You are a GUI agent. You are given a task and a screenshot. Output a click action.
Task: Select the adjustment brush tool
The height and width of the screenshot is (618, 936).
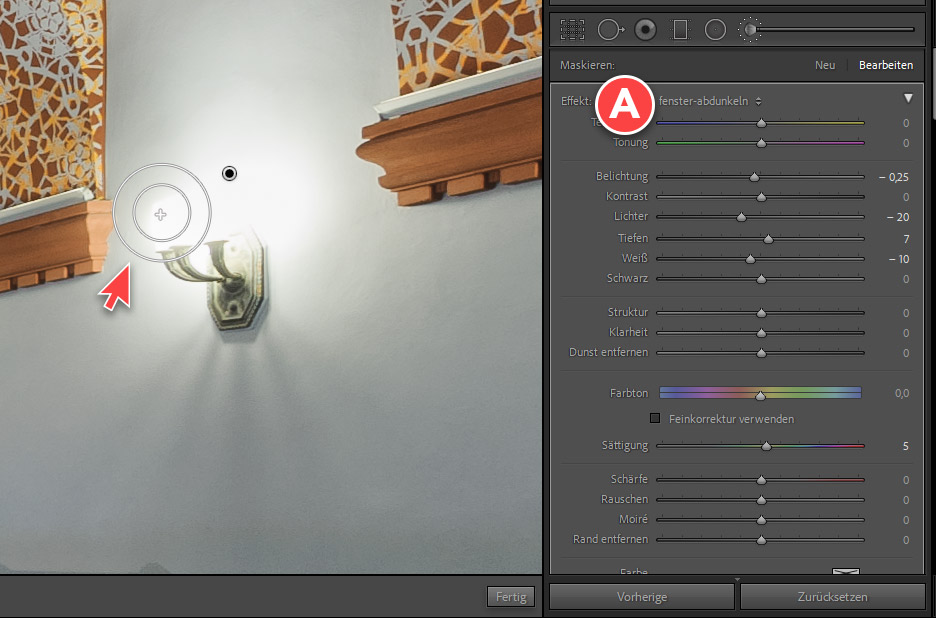coord(750,30)
